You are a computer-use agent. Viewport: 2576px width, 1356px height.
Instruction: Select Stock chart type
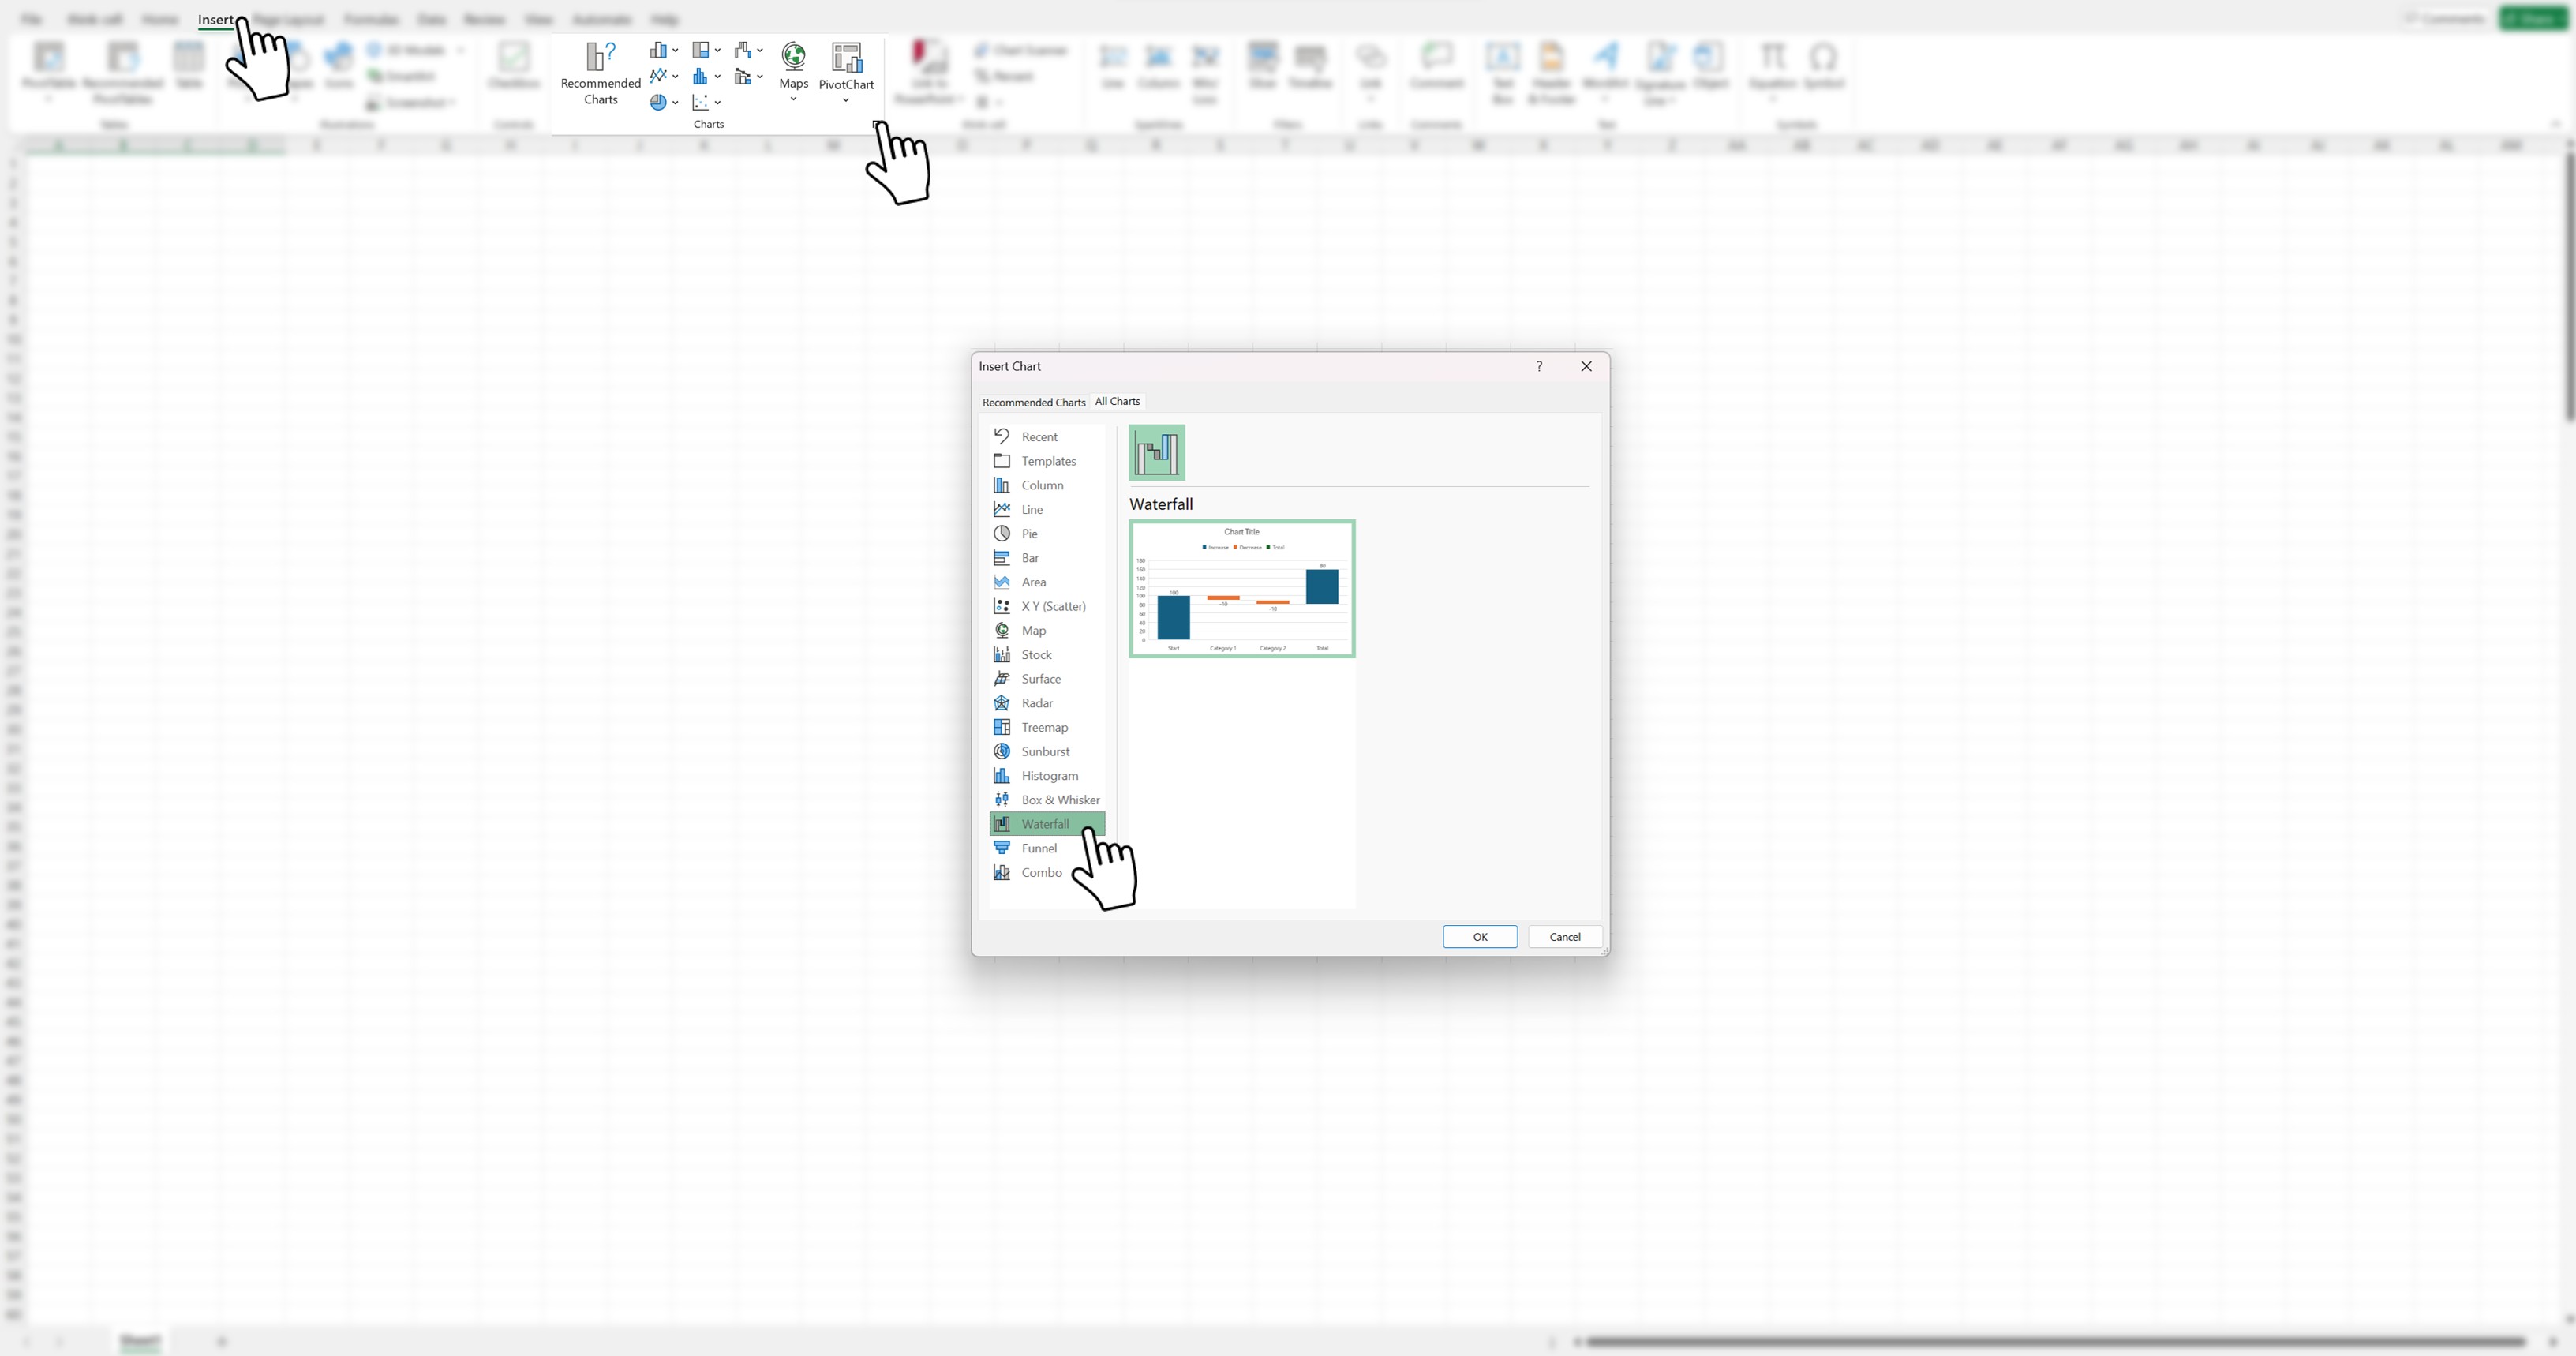coord(1047,654)
